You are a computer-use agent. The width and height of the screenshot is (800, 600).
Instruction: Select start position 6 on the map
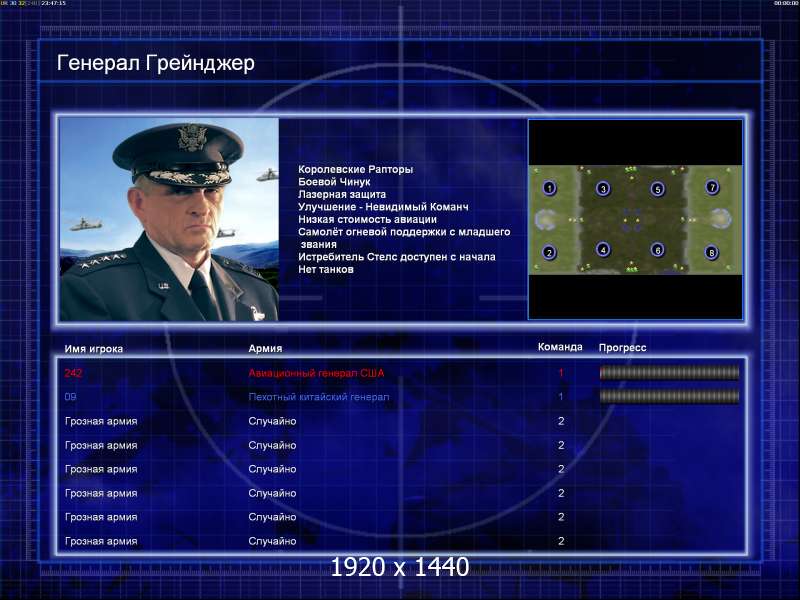pos(657,249)
